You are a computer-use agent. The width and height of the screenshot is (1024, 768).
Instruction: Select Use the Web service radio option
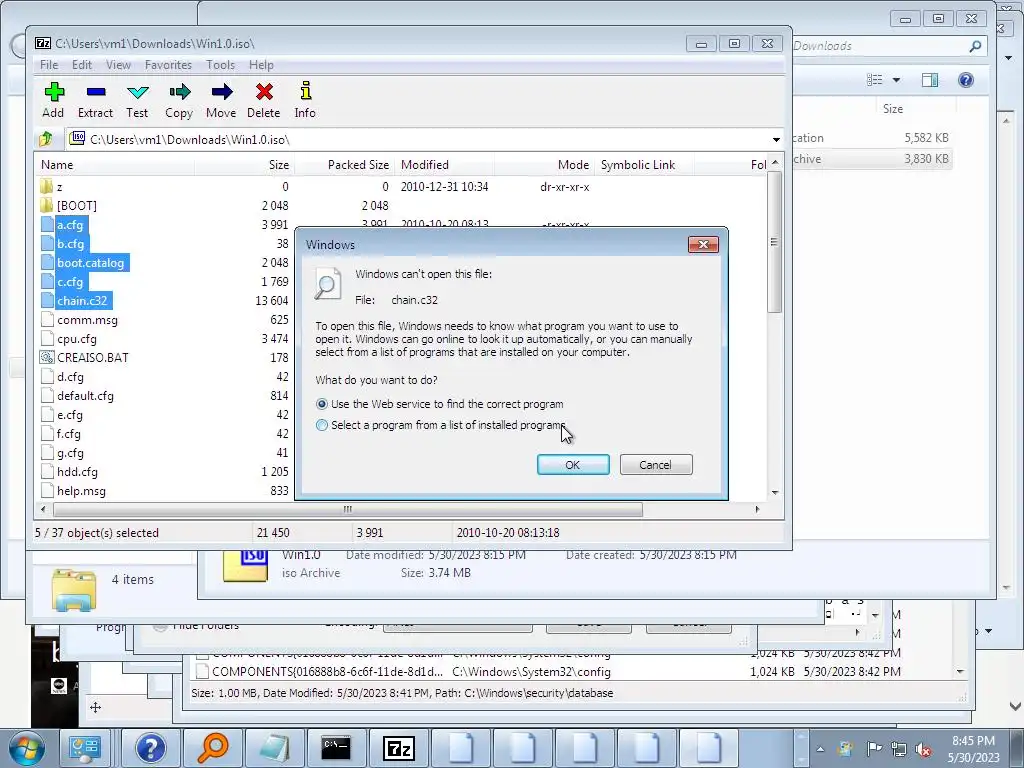[x=322, y=404]
